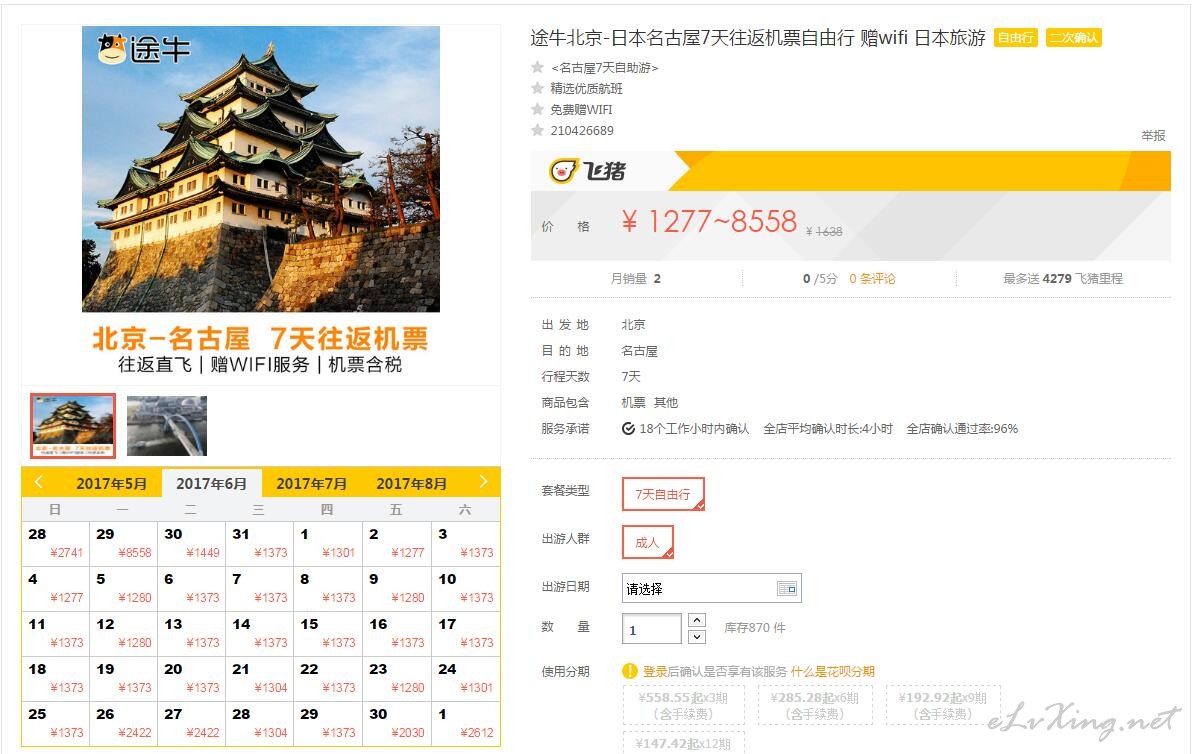The image size is (1192, 754).
Task: Select the Nagoya castle thumbnail
Action: coord(73,426)
